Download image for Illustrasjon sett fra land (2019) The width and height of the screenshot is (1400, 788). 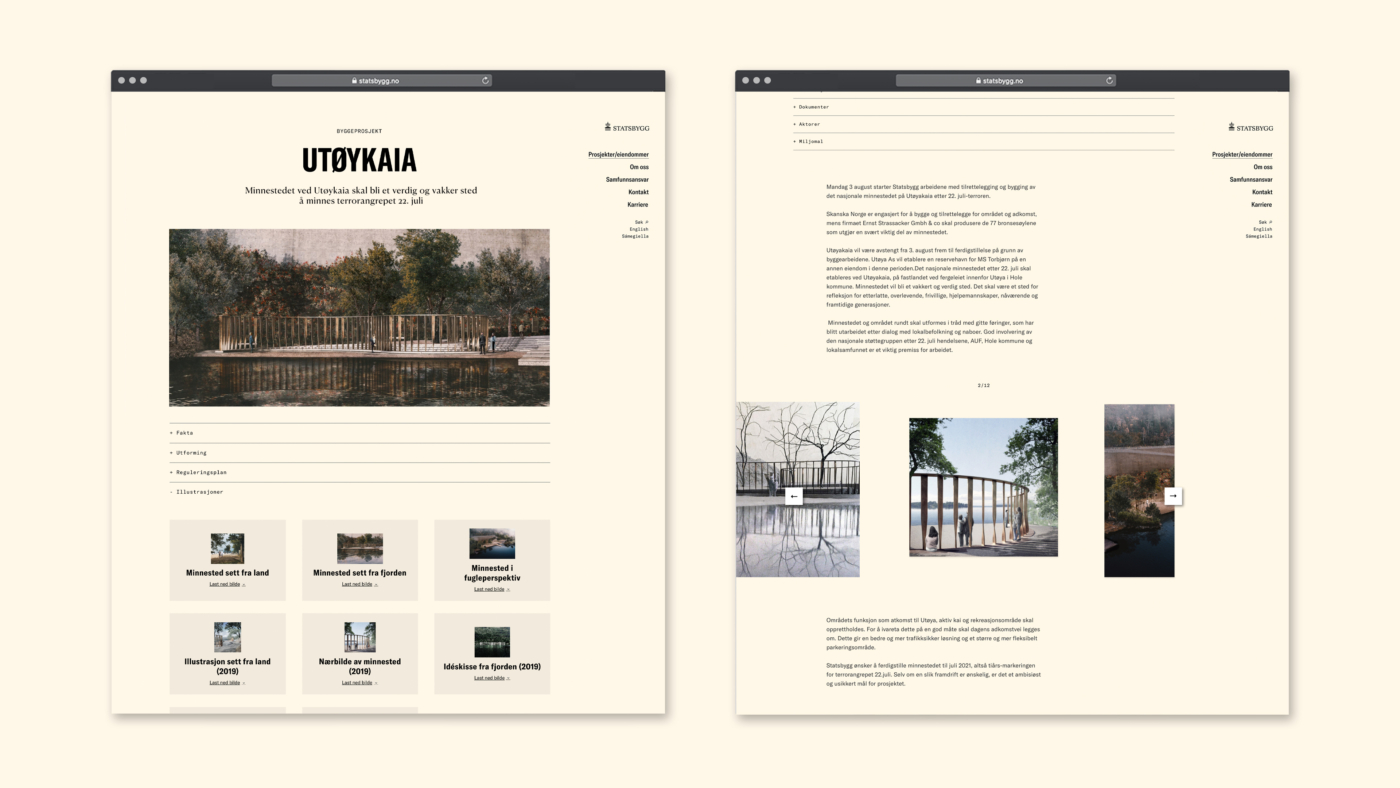[227, 683]
